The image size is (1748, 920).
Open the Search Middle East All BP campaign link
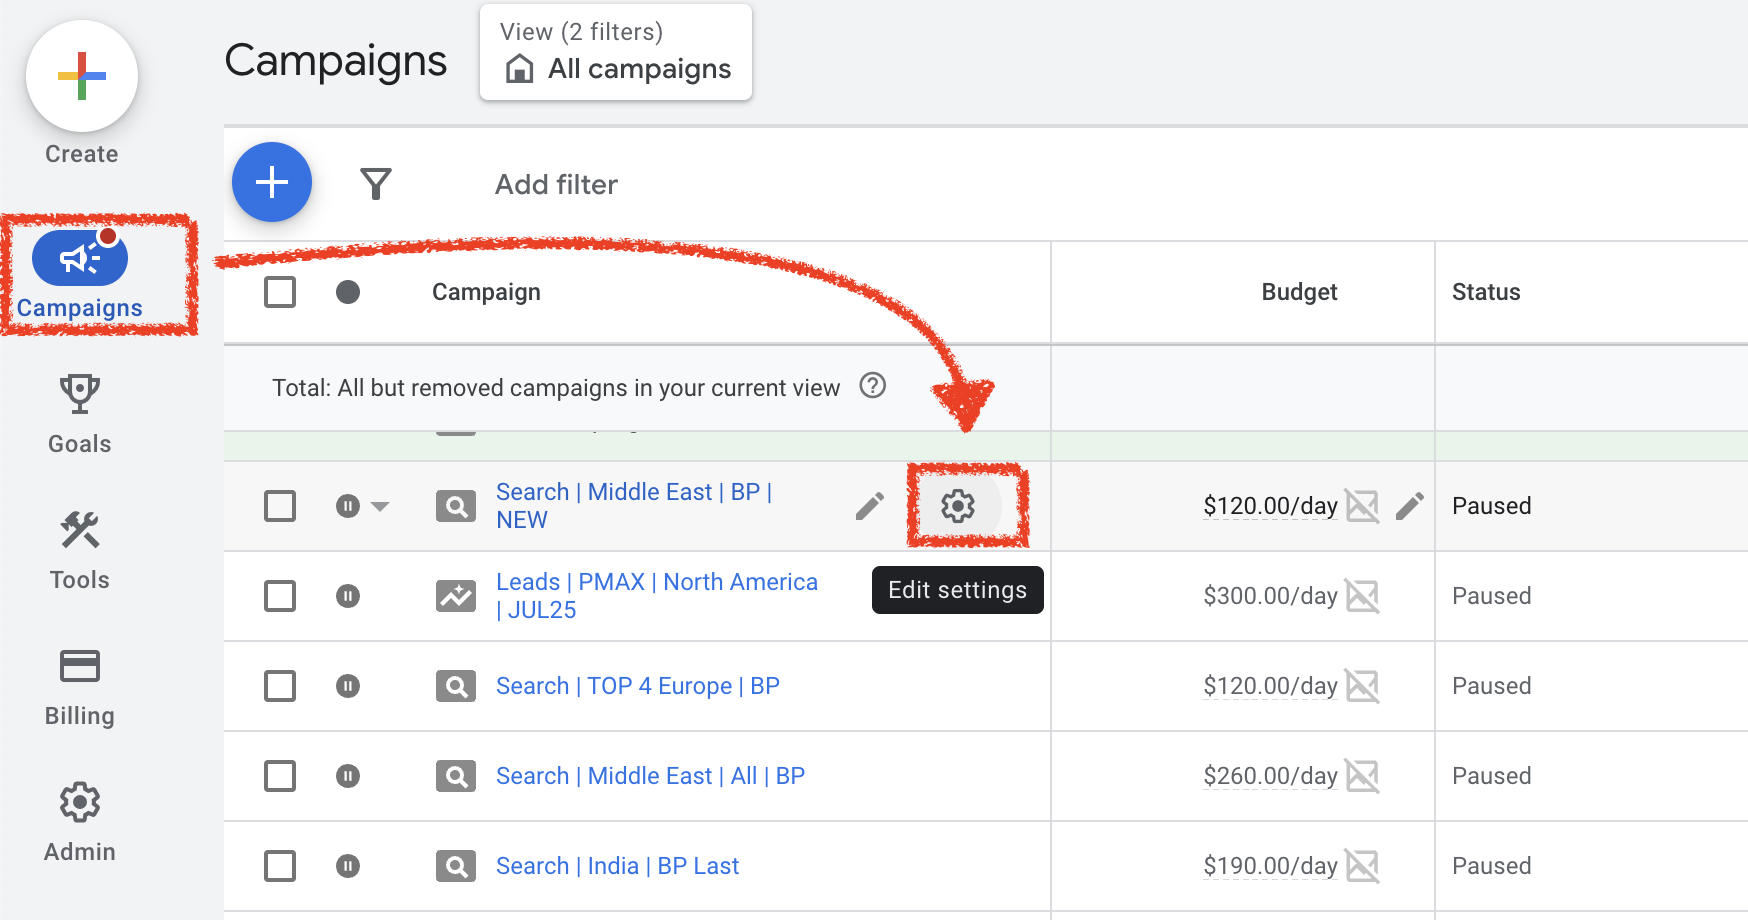[650, 775]
